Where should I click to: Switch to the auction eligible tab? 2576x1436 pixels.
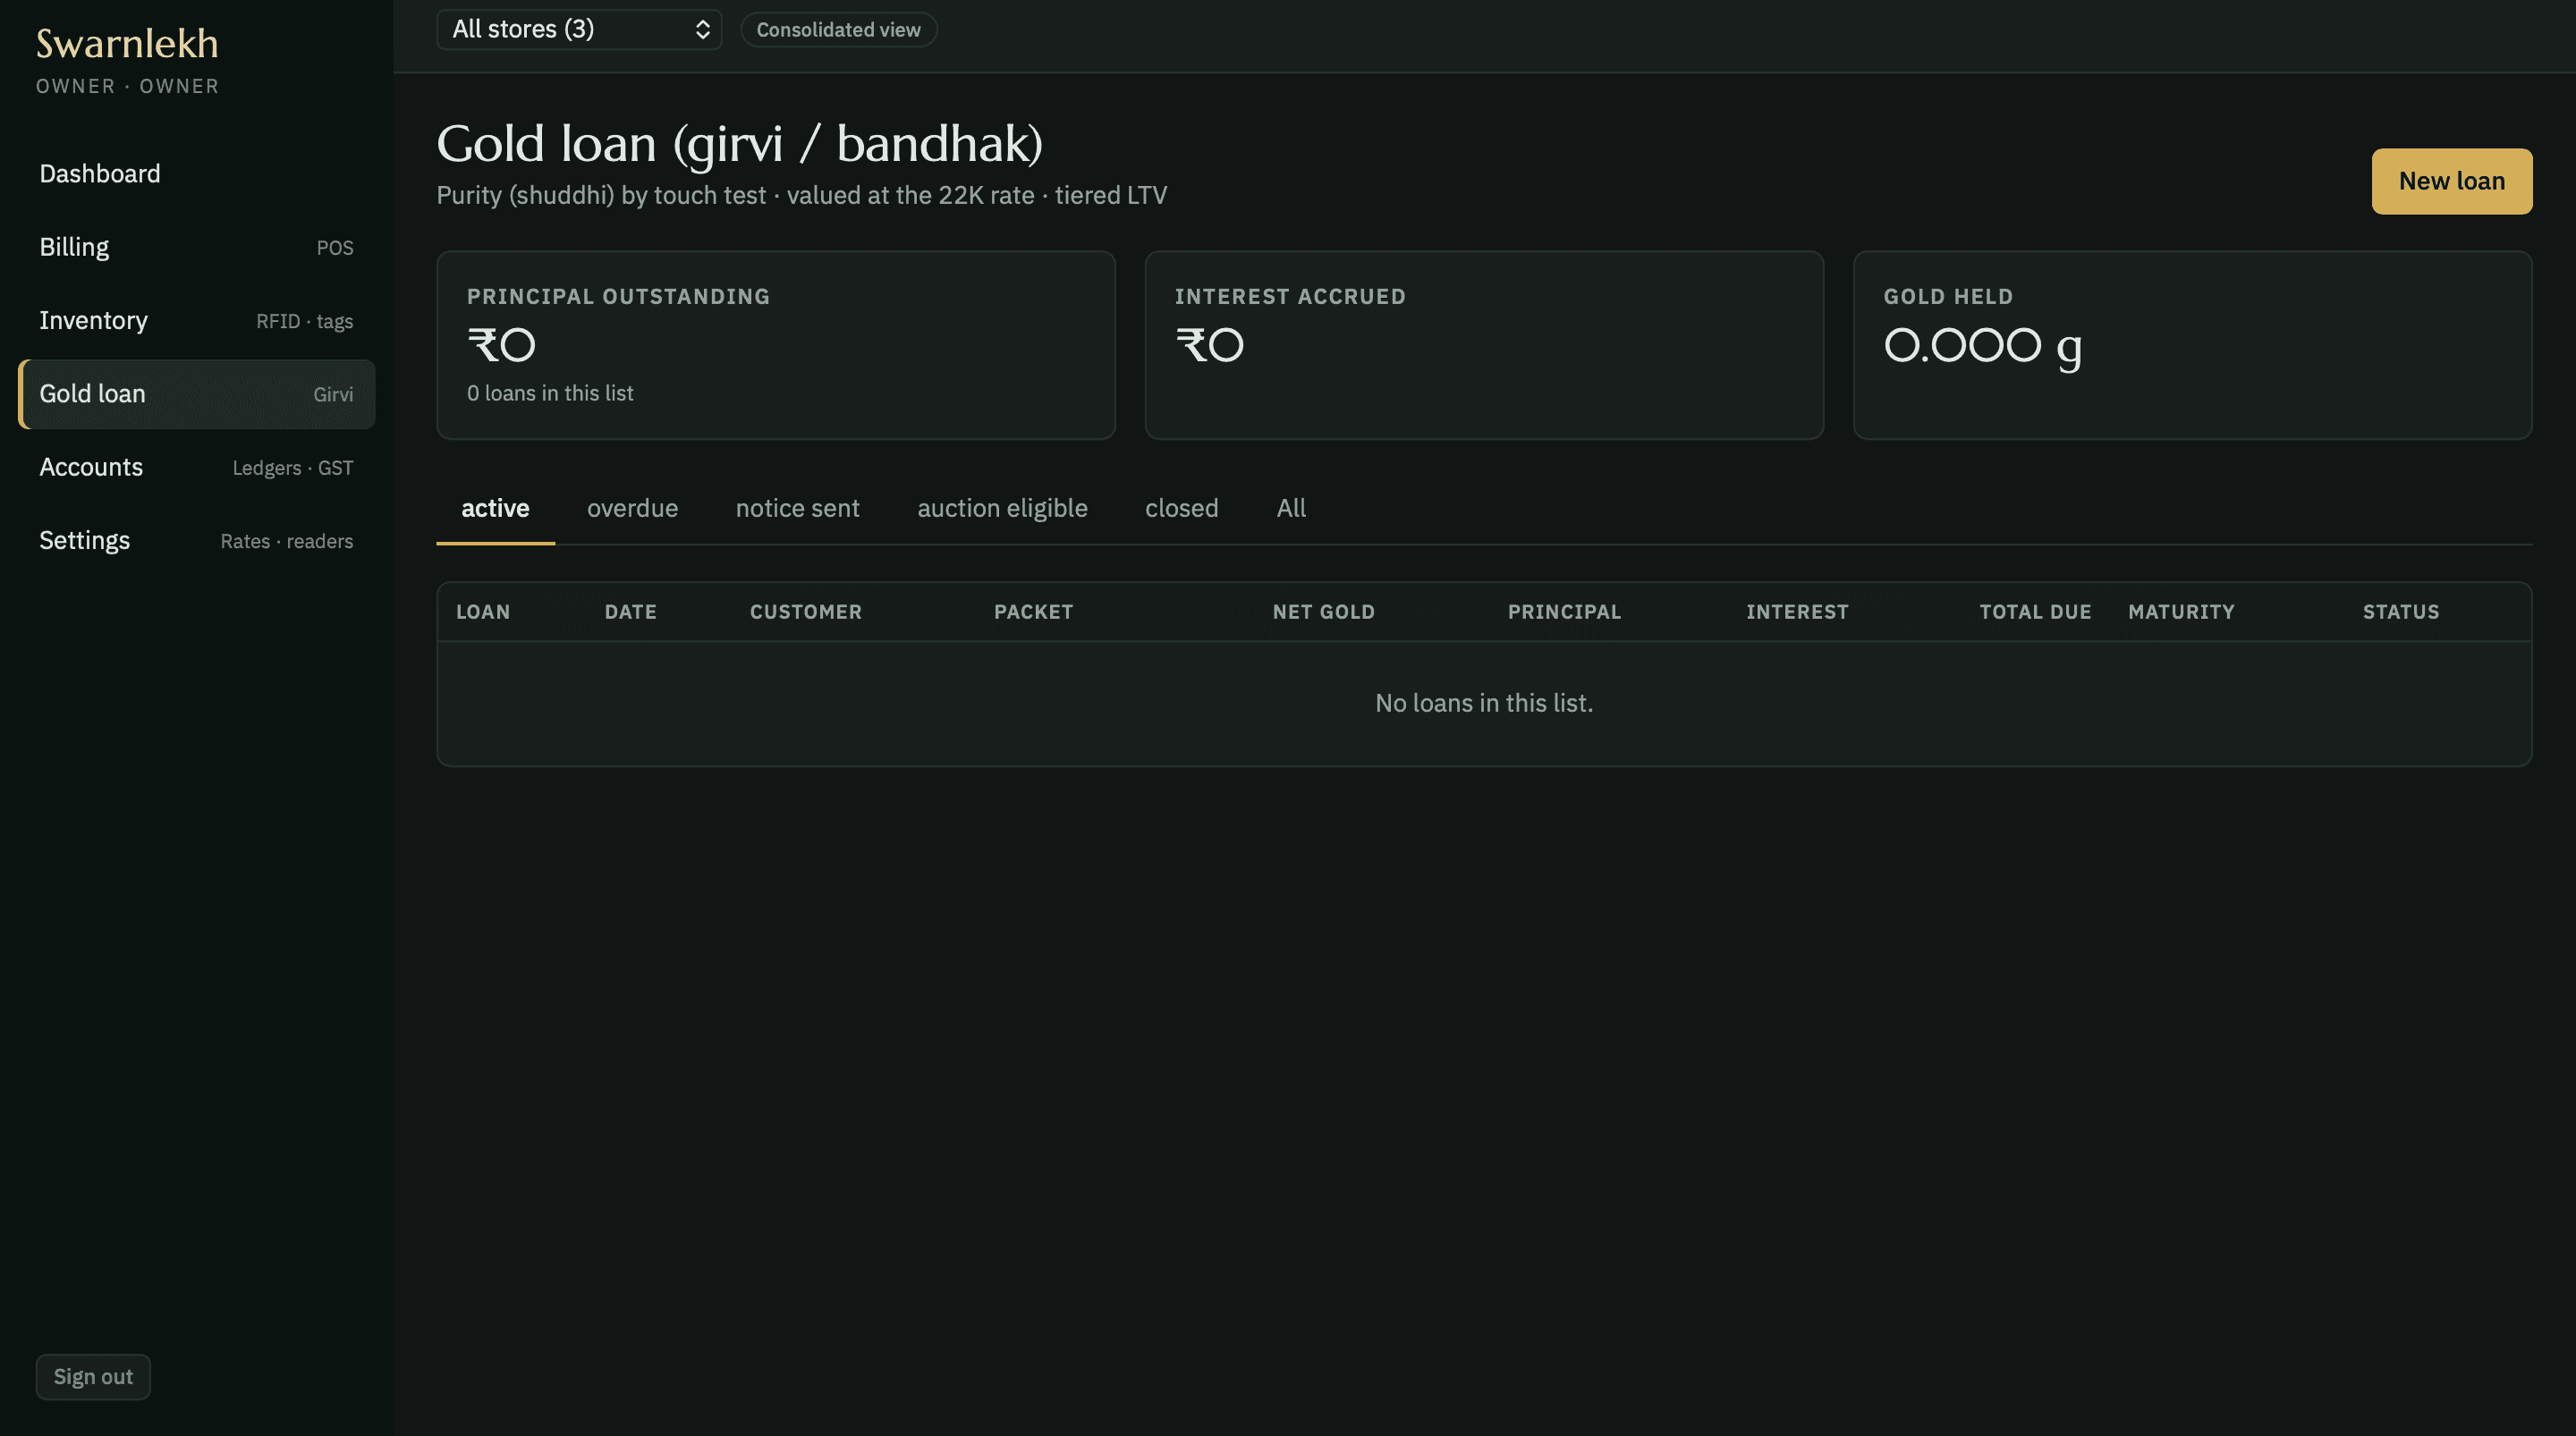pyautogui.click(x=1002, y=508)
